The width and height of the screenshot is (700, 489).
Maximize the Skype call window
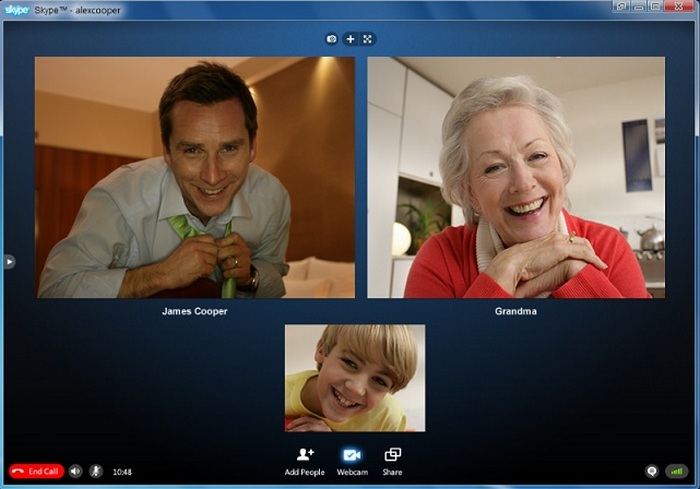tap(655, 6)
